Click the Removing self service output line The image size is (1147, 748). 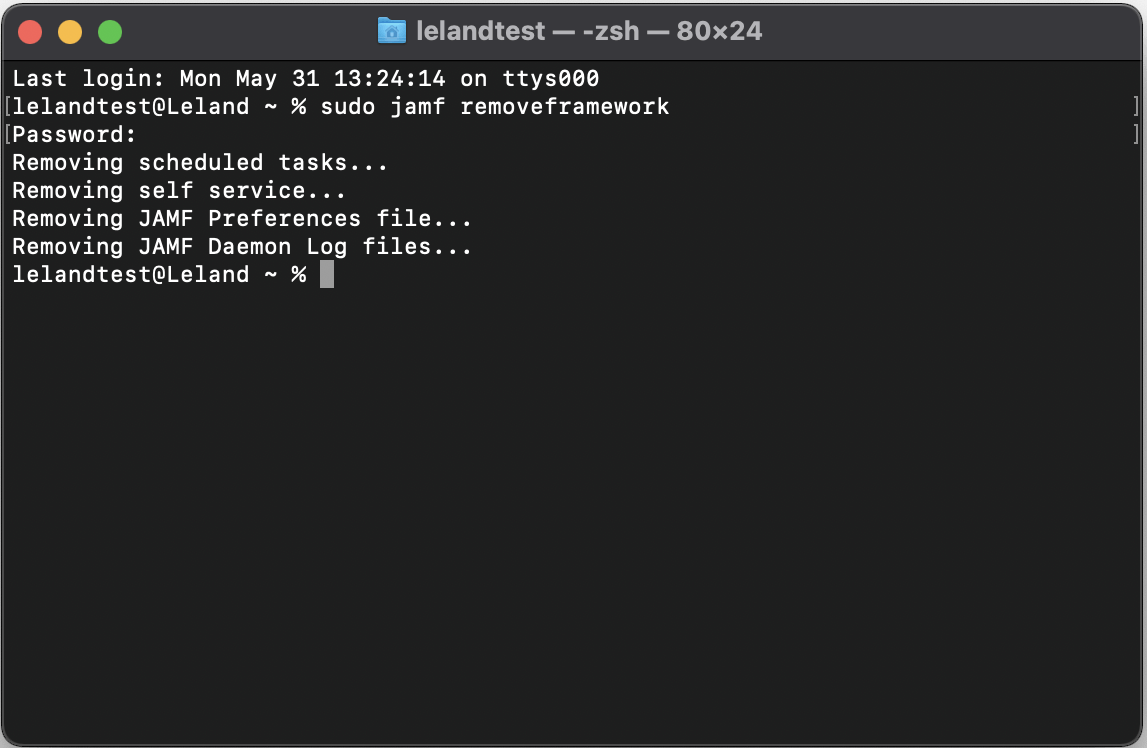point(180,190)
